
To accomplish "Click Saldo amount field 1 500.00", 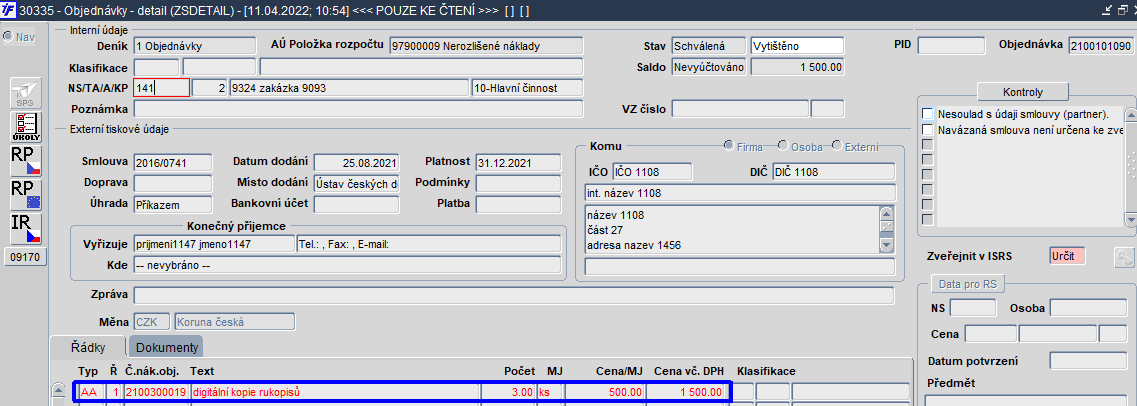I will coord(798,67).
